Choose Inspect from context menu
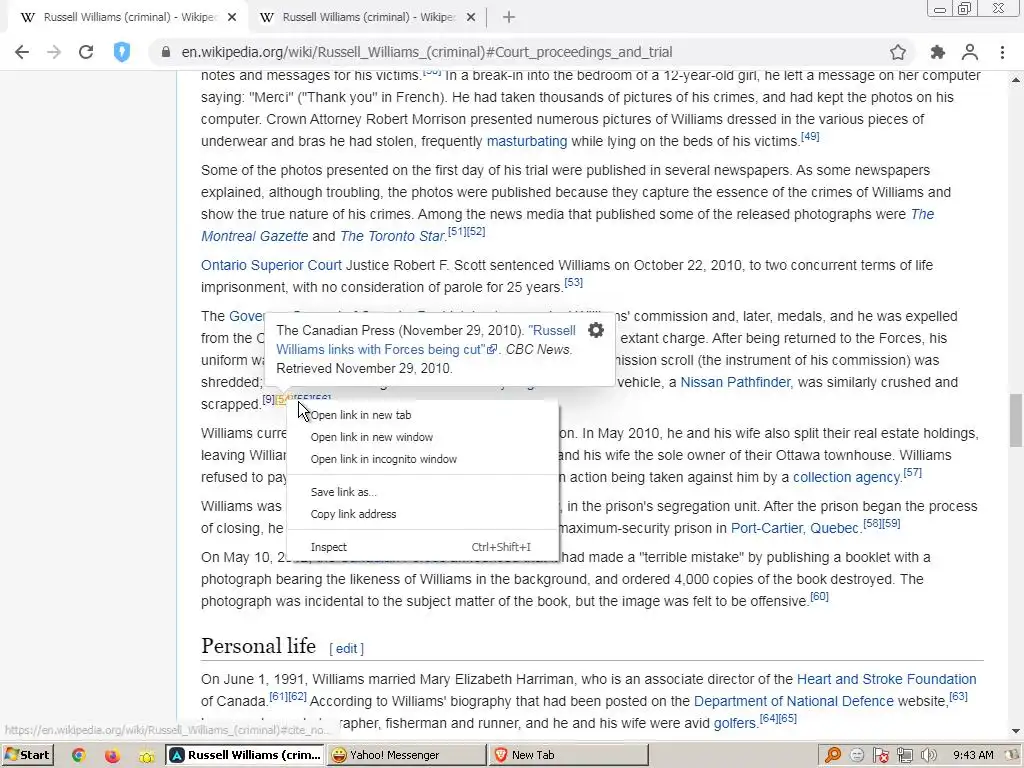The height and width of the screenshot is (768, 1024). coord(423,547)
